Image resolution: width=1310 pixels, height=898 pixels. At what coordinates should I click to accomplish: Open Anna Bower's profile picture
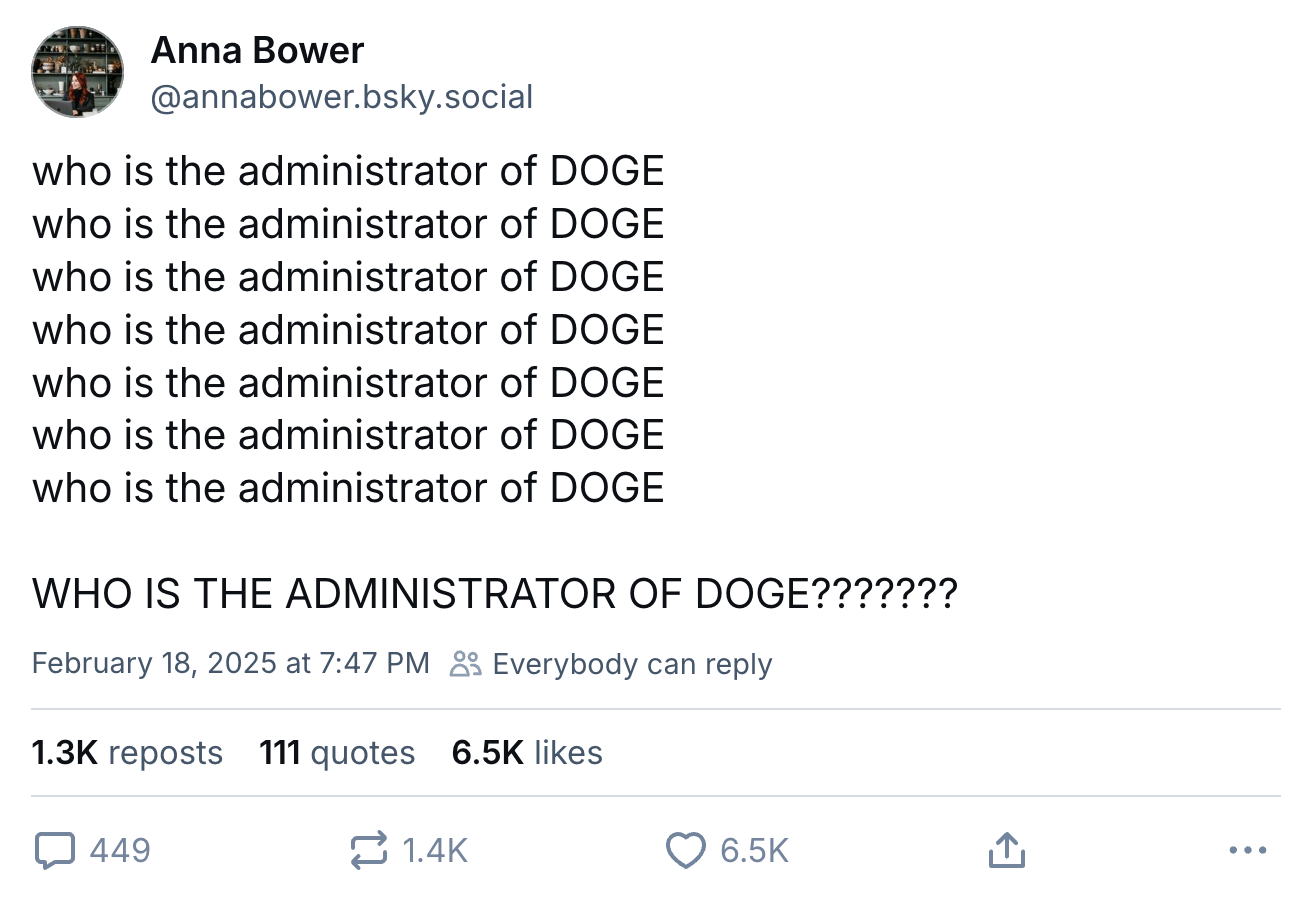point(78,72)
